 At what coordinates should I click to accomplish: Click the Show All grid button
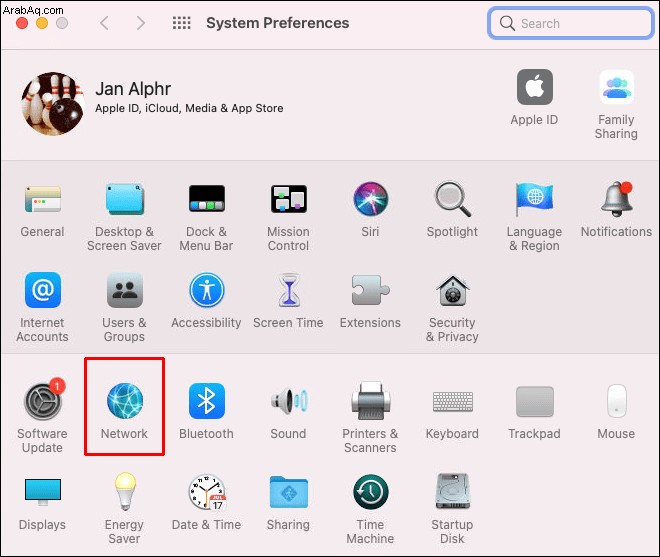[x=181, y=23]
